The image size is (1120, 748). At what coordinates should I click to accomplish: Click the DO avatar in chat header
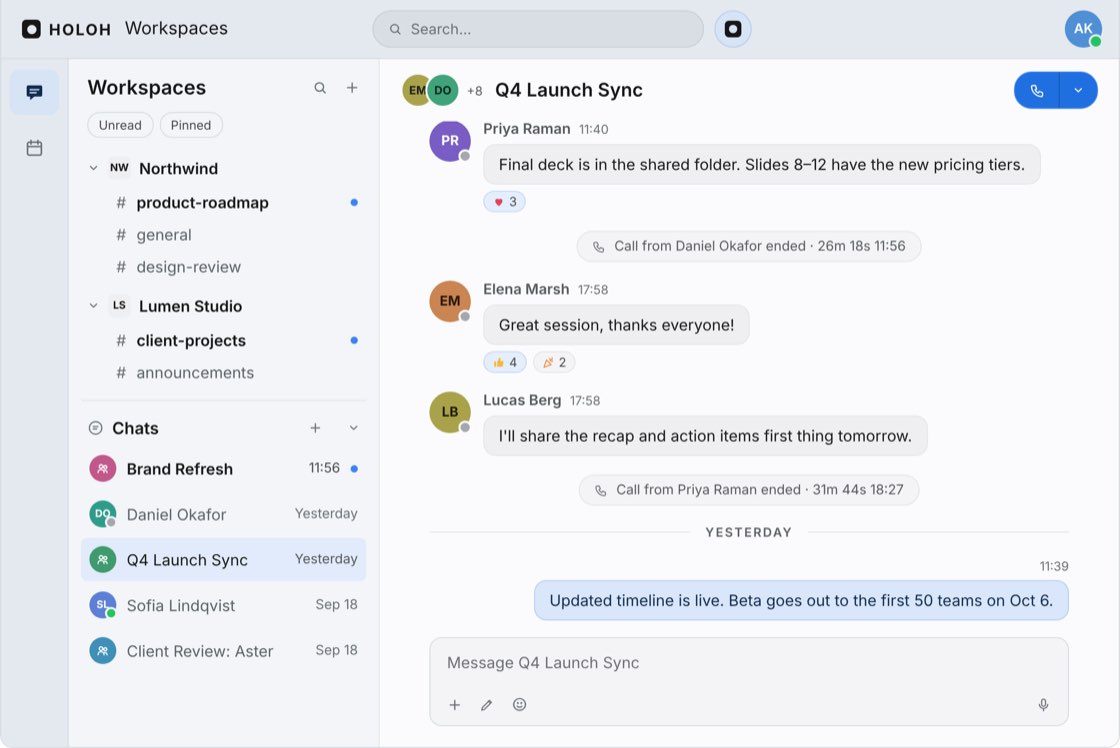click(x=443, y=91)
